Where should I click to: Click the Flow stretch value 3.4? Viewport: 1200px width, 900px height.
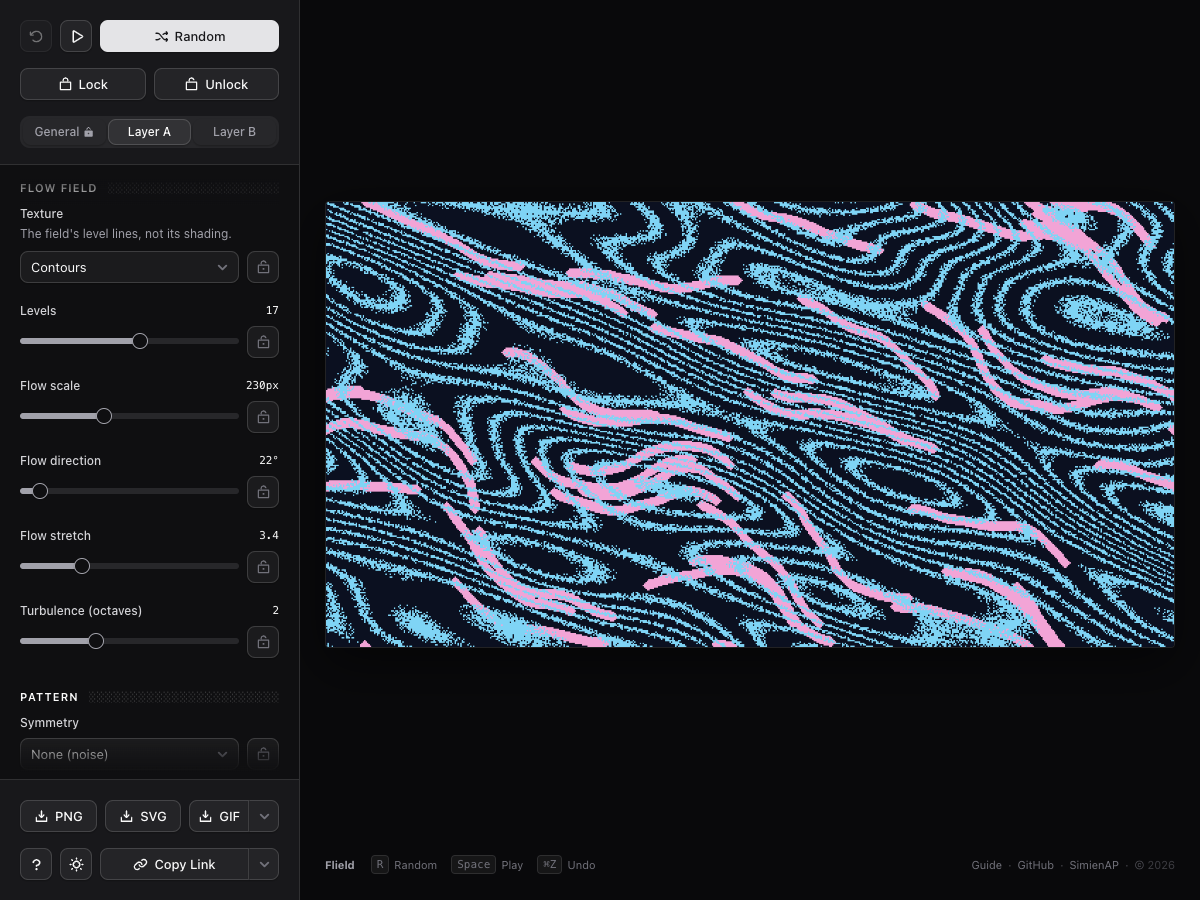click(268, 535)
